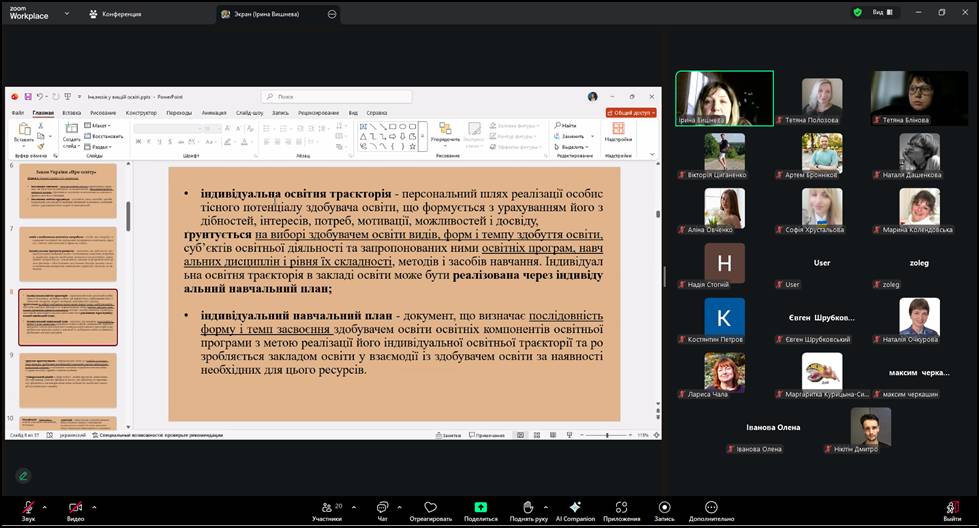Image resolution: width=979 pixels, height=528 pixels.
Task: Click the green Поделиться share screen icon
Action: [480, 508]
